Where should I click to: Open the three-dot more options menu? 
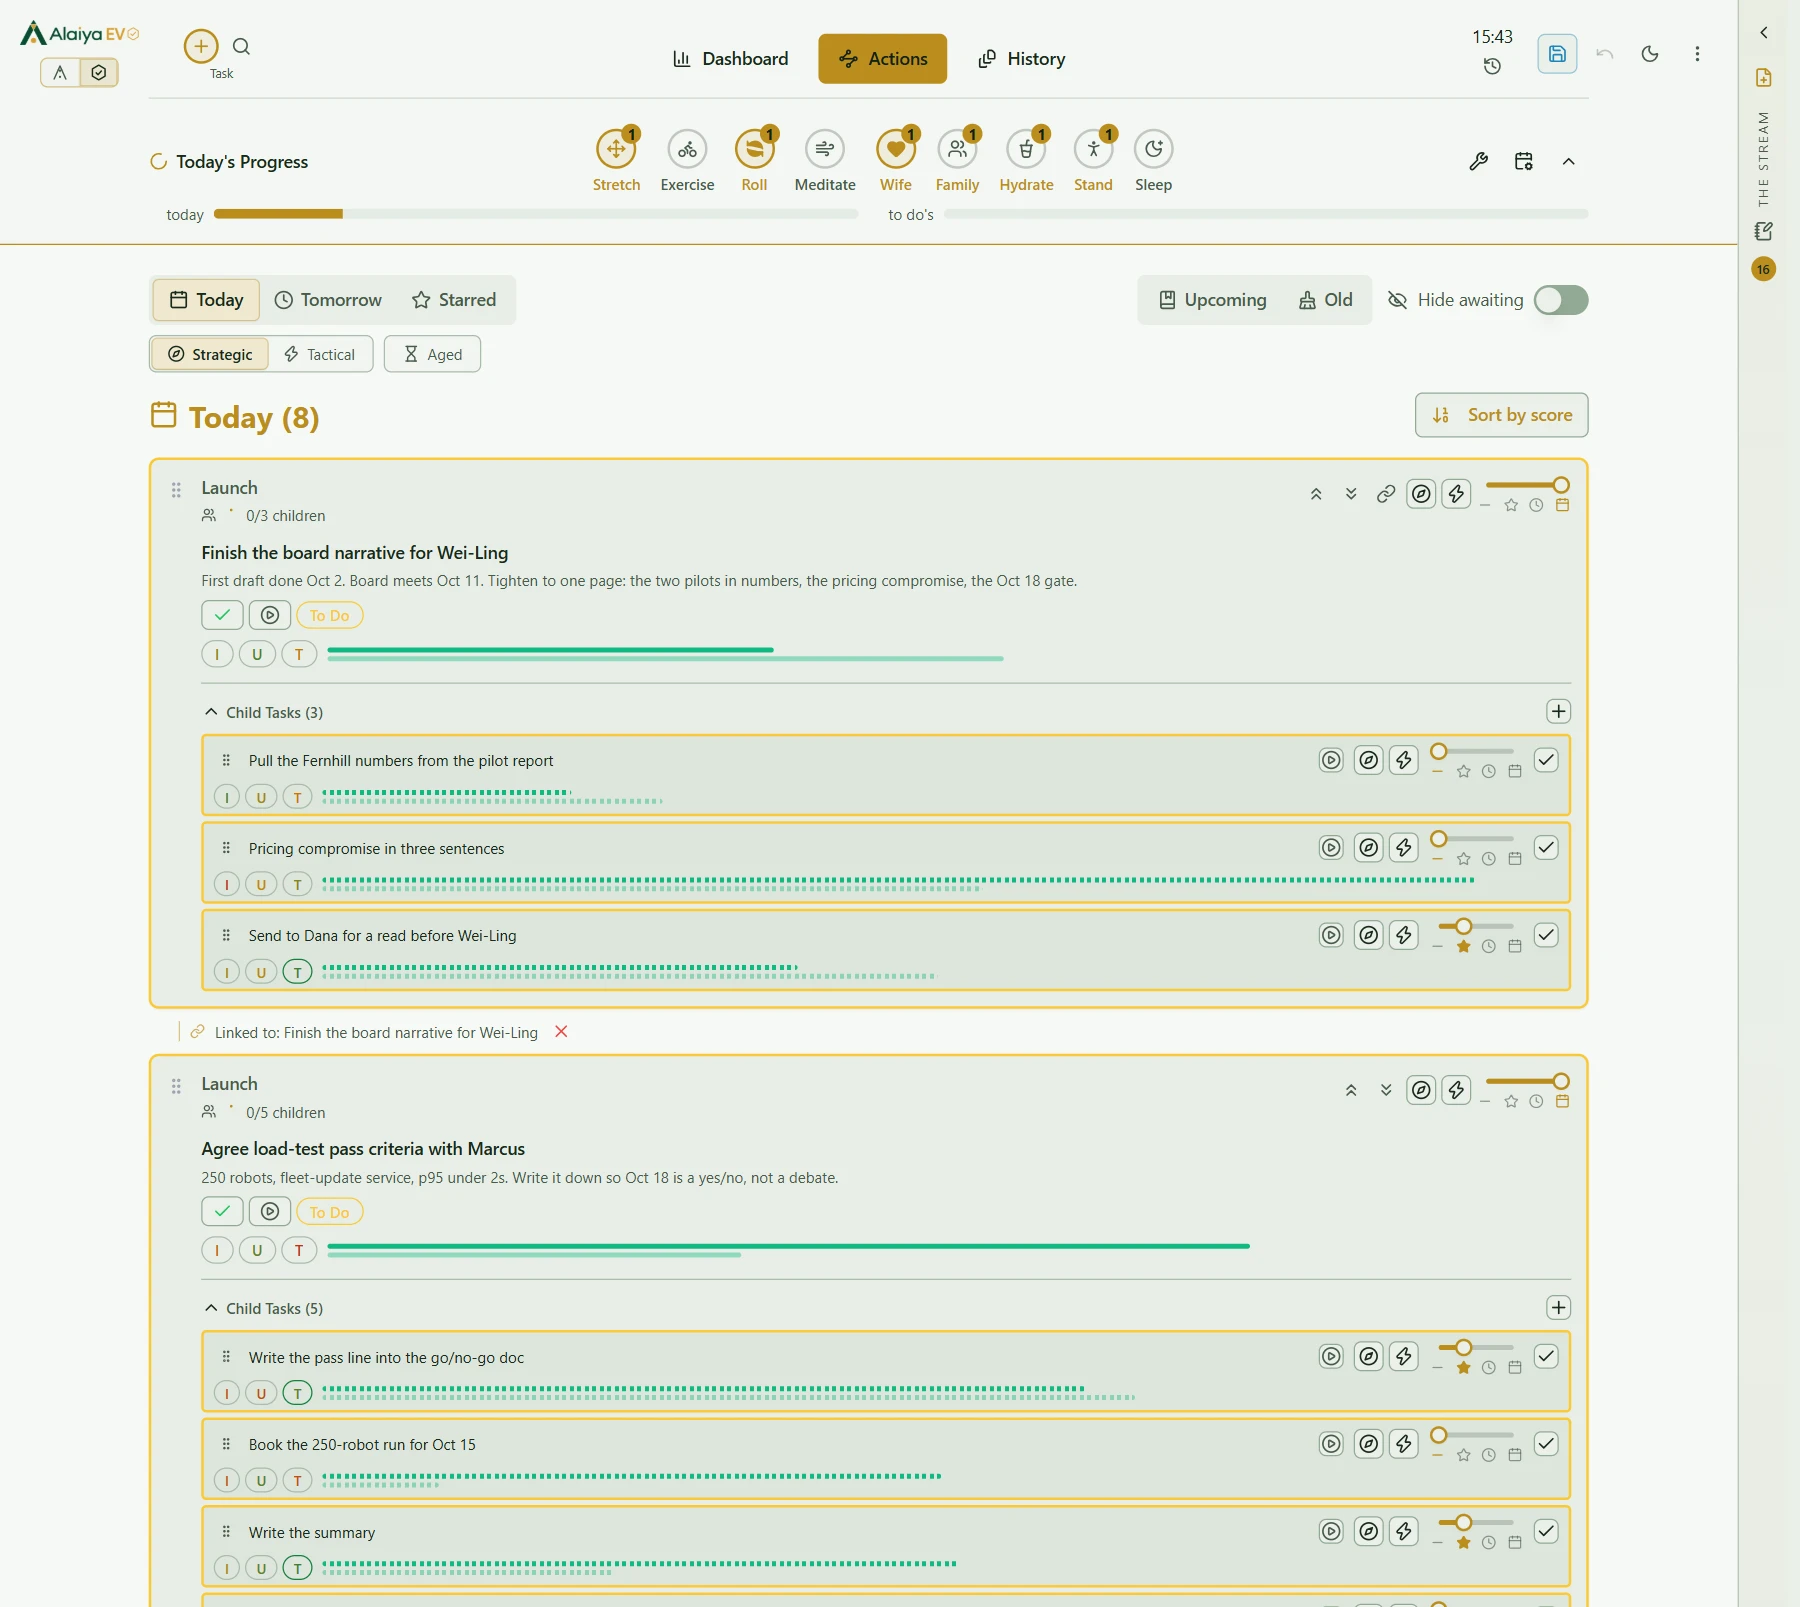point(1697,54)
